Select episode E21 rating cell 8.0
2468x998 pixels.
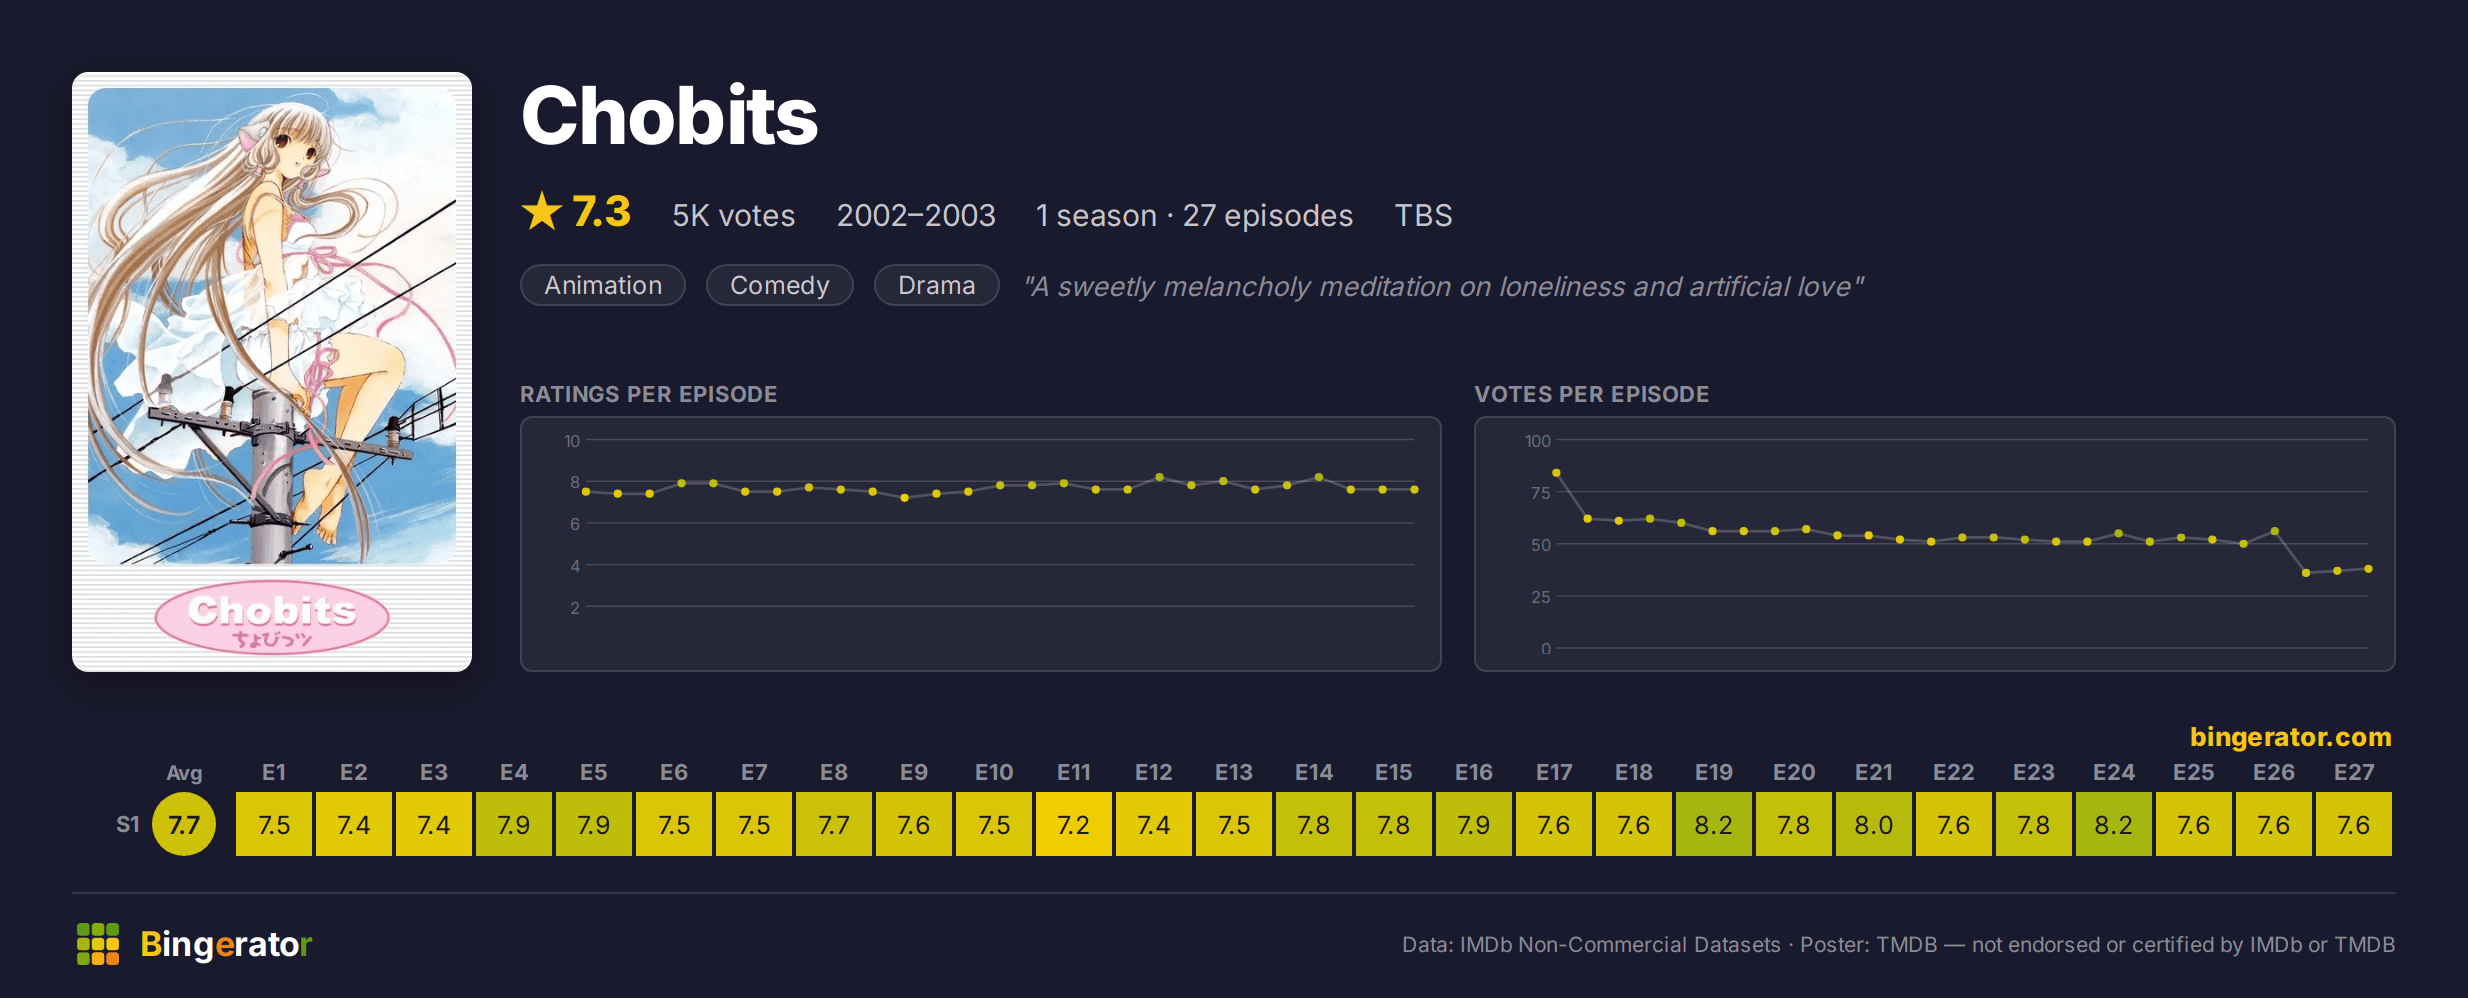point(1874,824)
